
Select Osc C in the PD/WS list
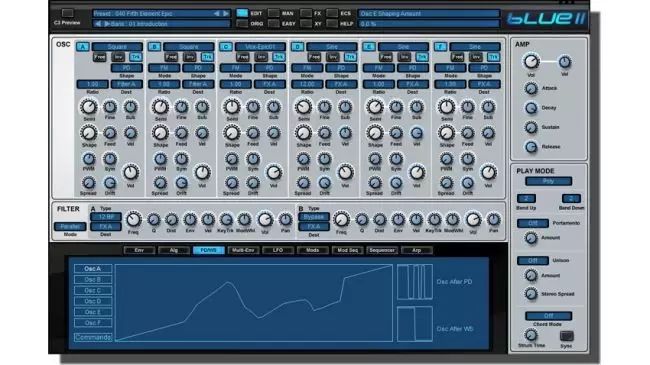tap(93, 290)
